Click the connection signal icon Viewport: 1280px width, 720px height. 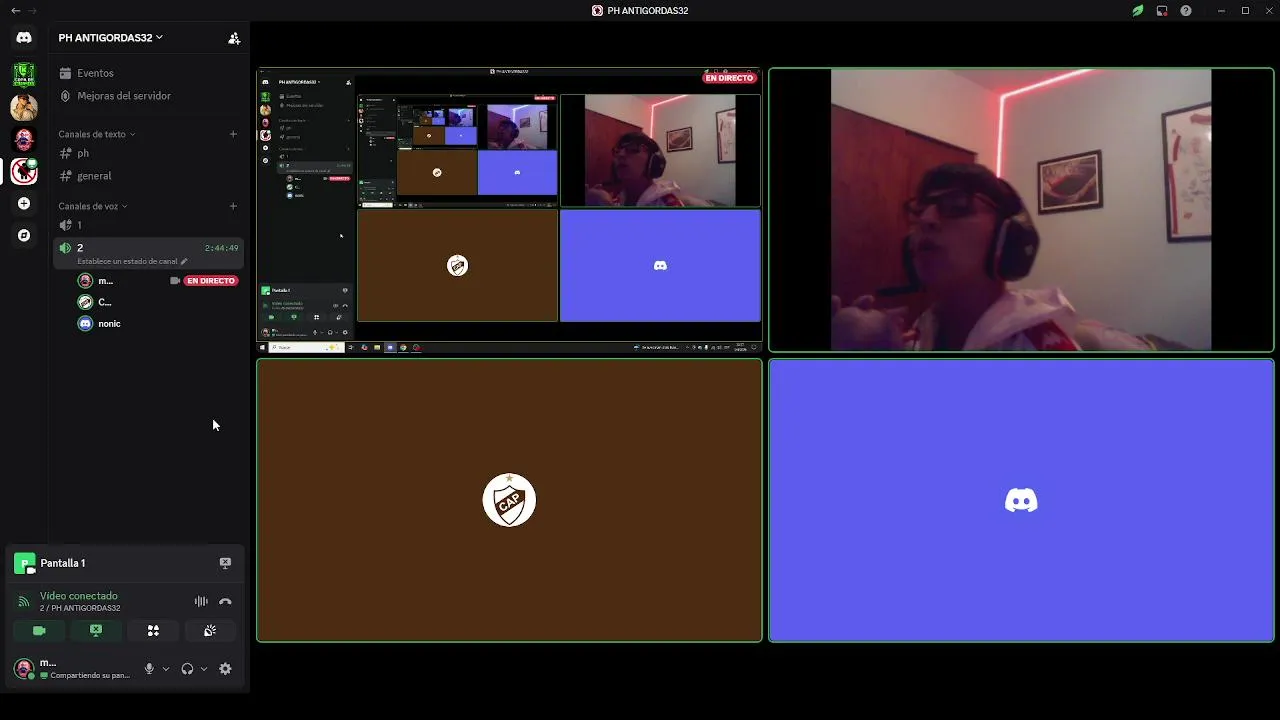[x=24, y=602]
